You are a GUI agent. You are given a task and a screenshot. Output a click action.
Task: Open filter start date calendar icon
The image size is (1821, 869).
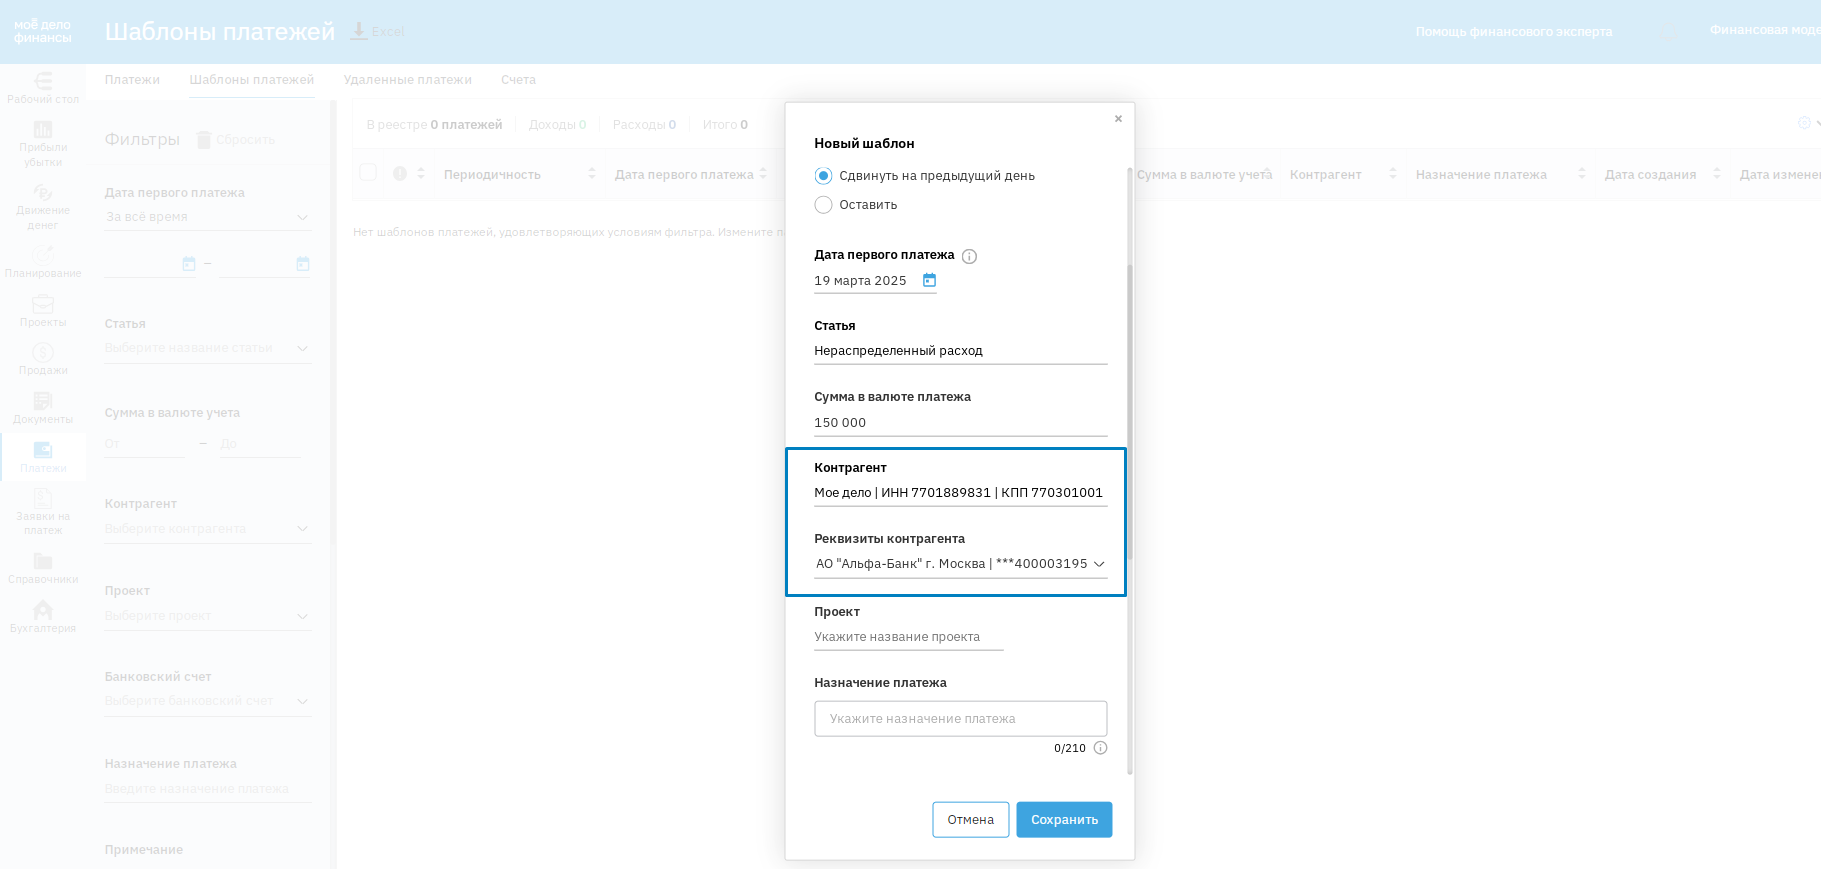pos(189,264)
